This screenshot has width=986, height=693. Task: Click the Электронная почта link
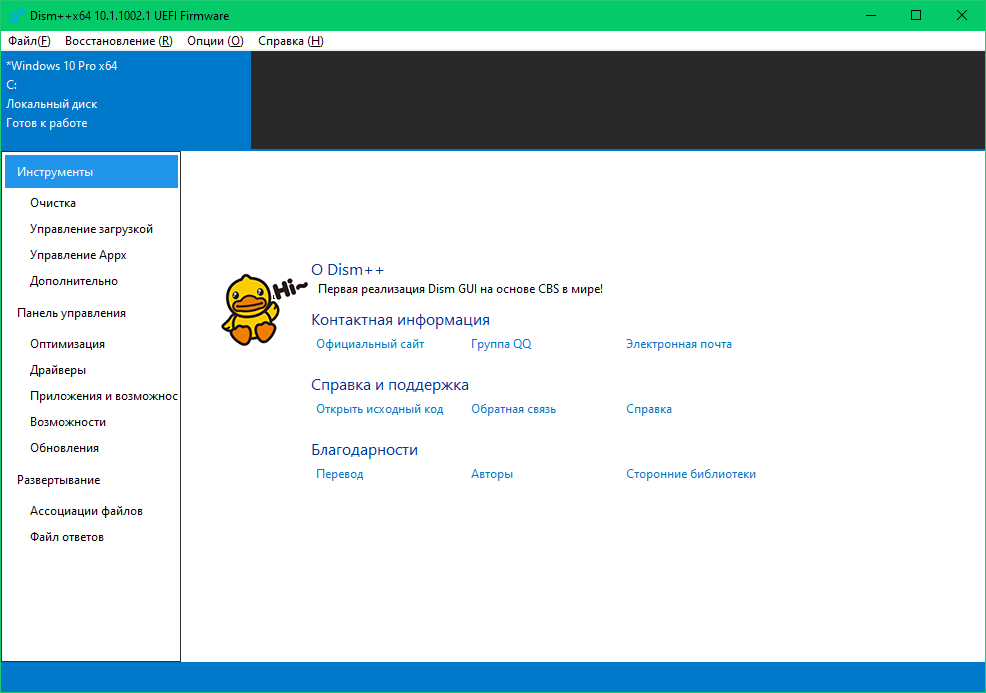pyautogui.click(x=679, y=344)
